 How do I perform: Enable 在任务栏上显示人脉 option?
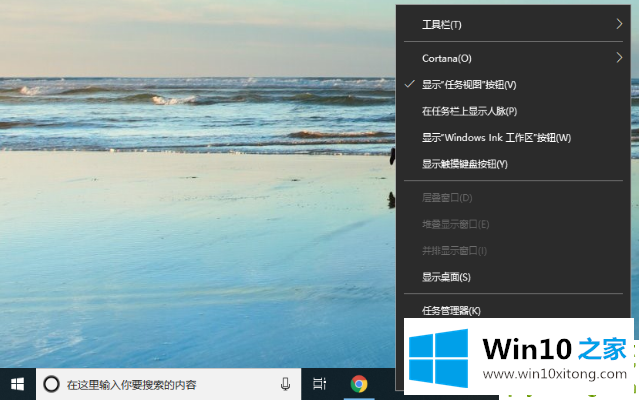[469, 111]
